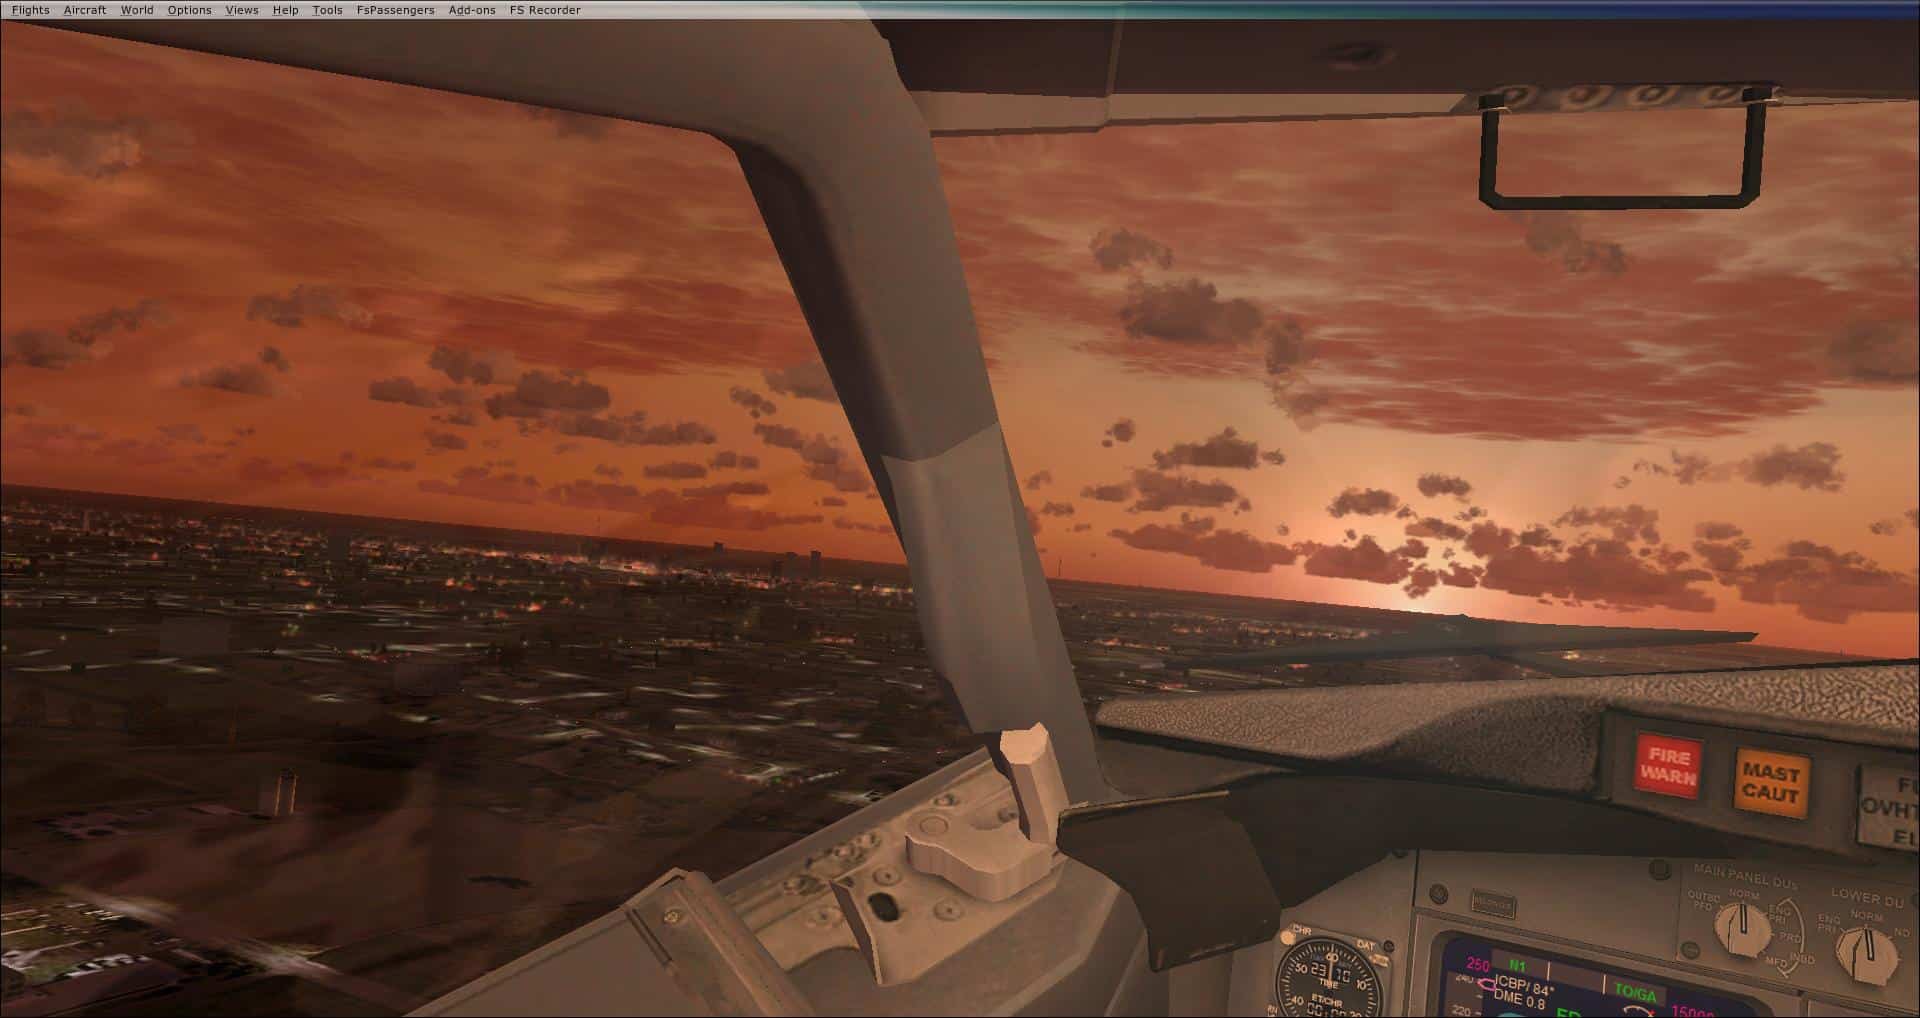This screenshot has width=1920, height=1018.
Task: Open the Aircraft menu
Action: [x=85, y=10]
